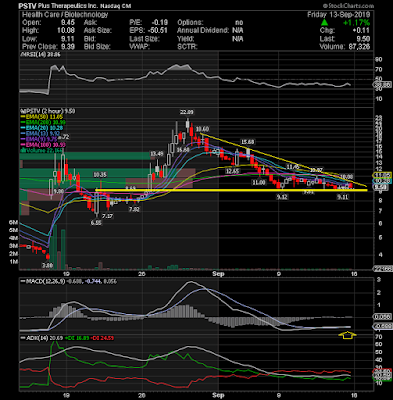Click the Health Care / Biotechnology sector label
The image size is (393, 400).
pyautogui.click(x=65, y=15)
